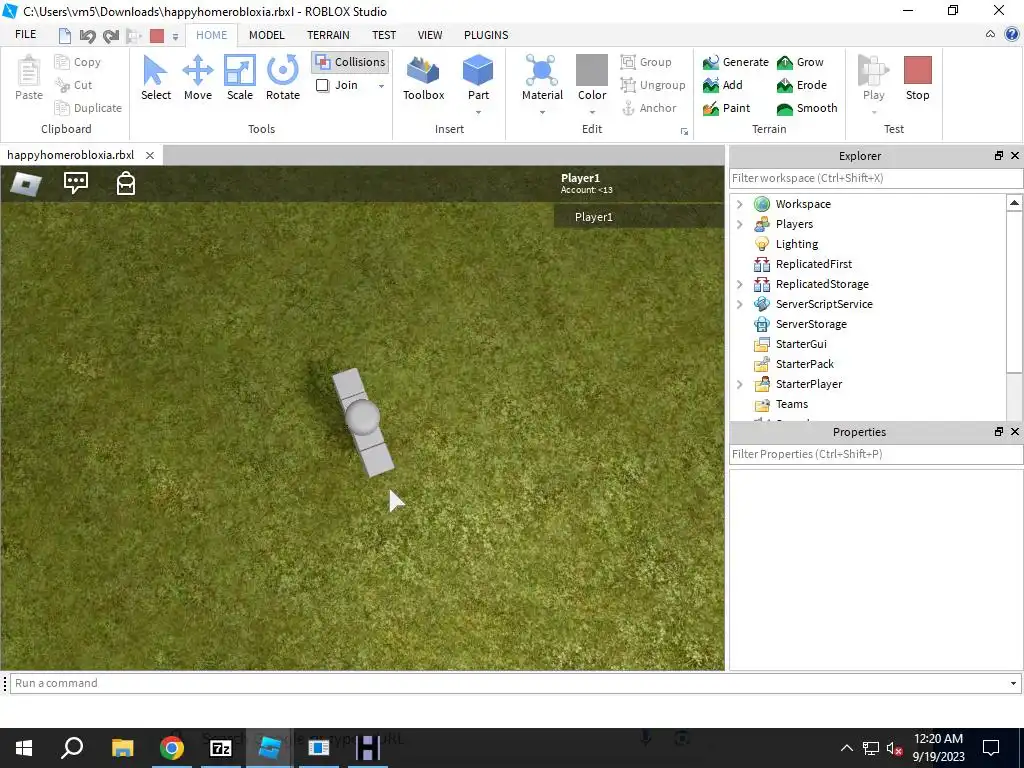Activate the Move tool

pyautogui.click(x=197, y=78)
